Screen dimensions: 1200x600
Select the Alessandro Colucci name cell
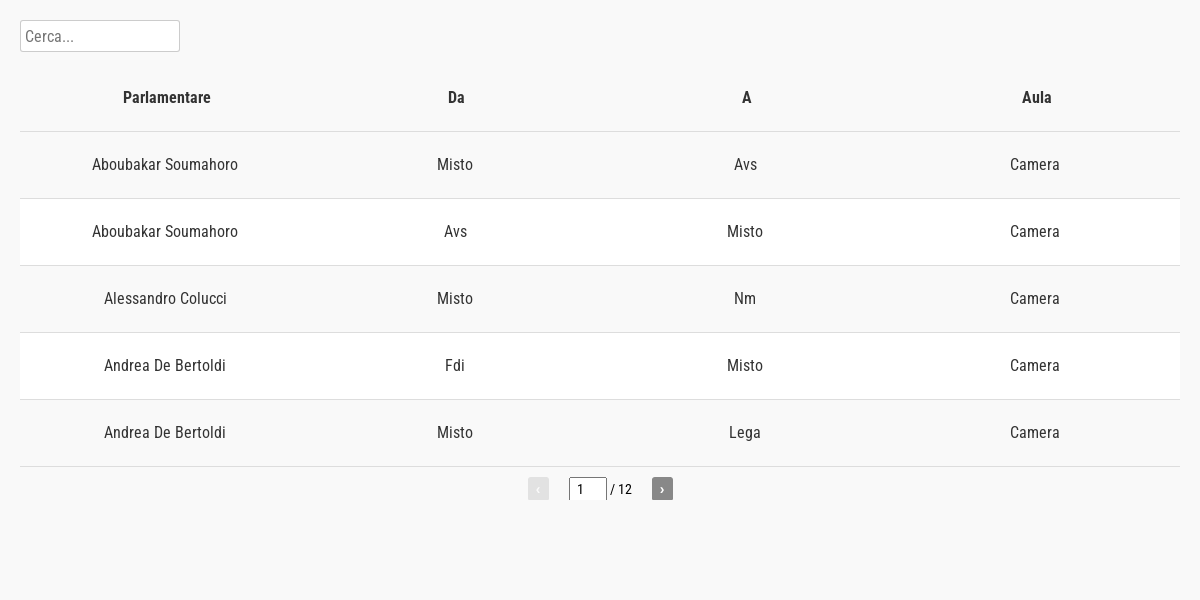tap(165, 299)
